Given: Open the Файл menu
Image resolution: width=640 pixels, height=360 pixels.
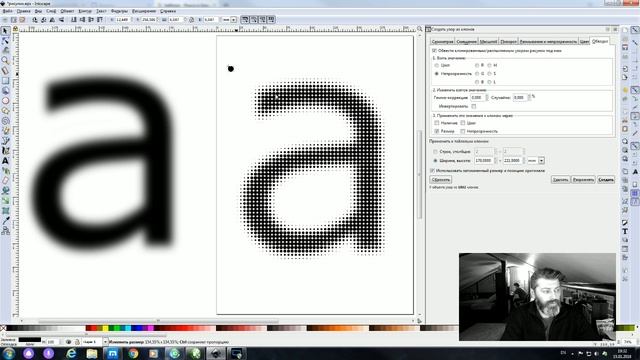Looking at the screenshot, I should pyautogui.click(x=7, y=11).
